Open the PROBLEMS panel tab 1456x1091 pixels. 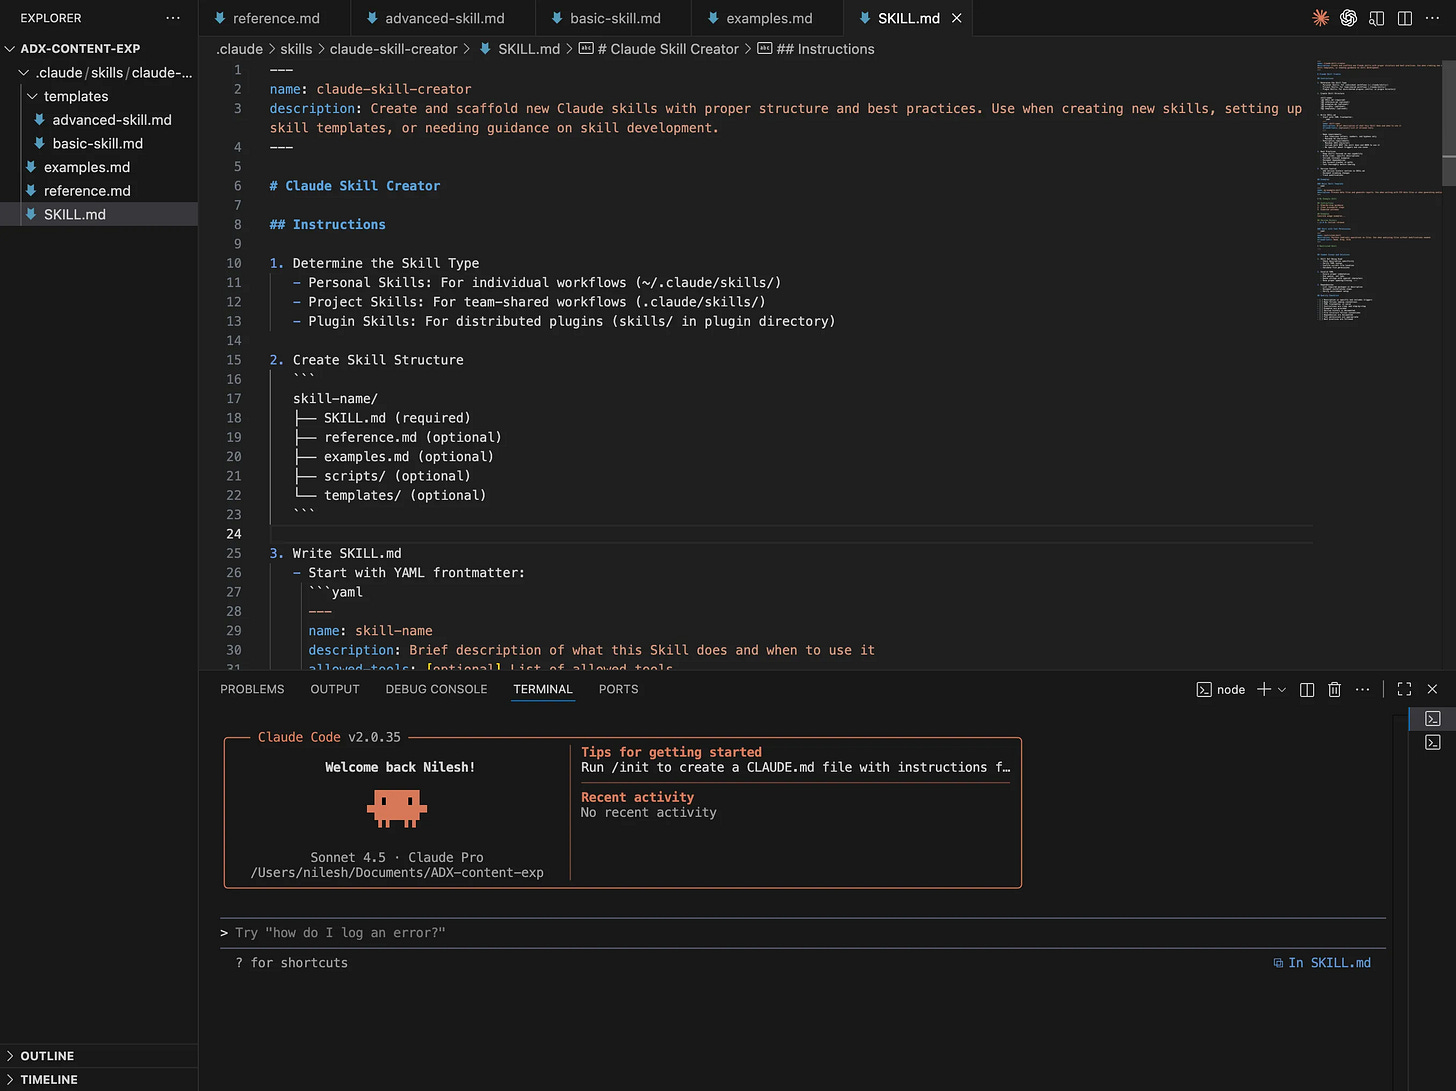tap(252, 689)
